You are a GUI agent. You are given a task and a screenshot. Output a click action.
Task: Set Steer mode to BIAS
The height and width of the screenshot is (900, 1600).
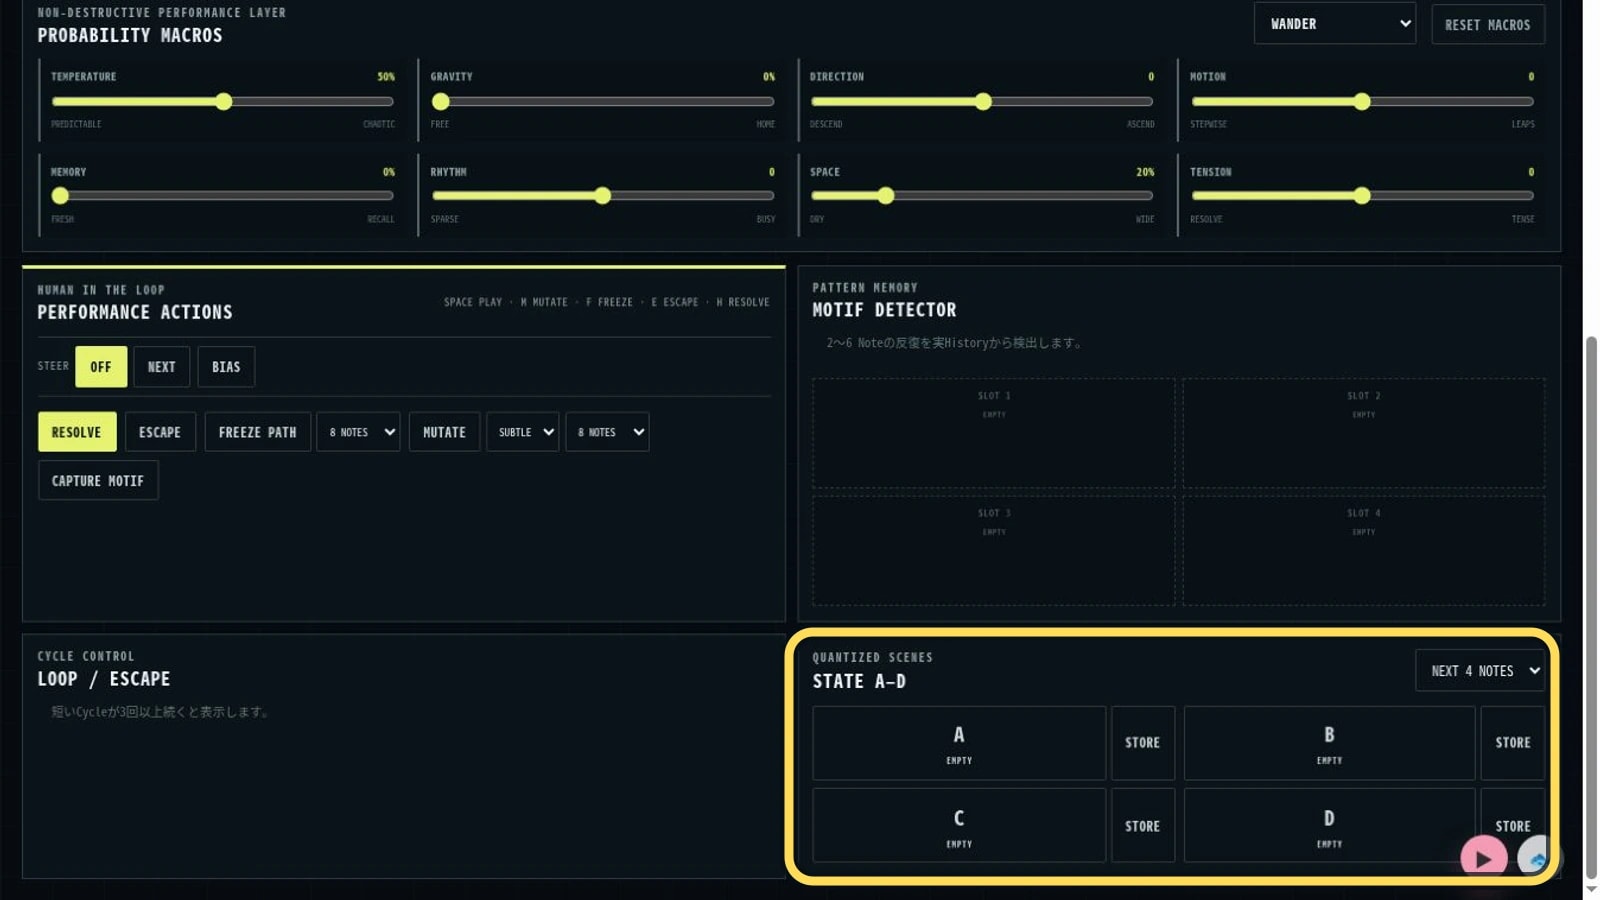tap(226, 367)
